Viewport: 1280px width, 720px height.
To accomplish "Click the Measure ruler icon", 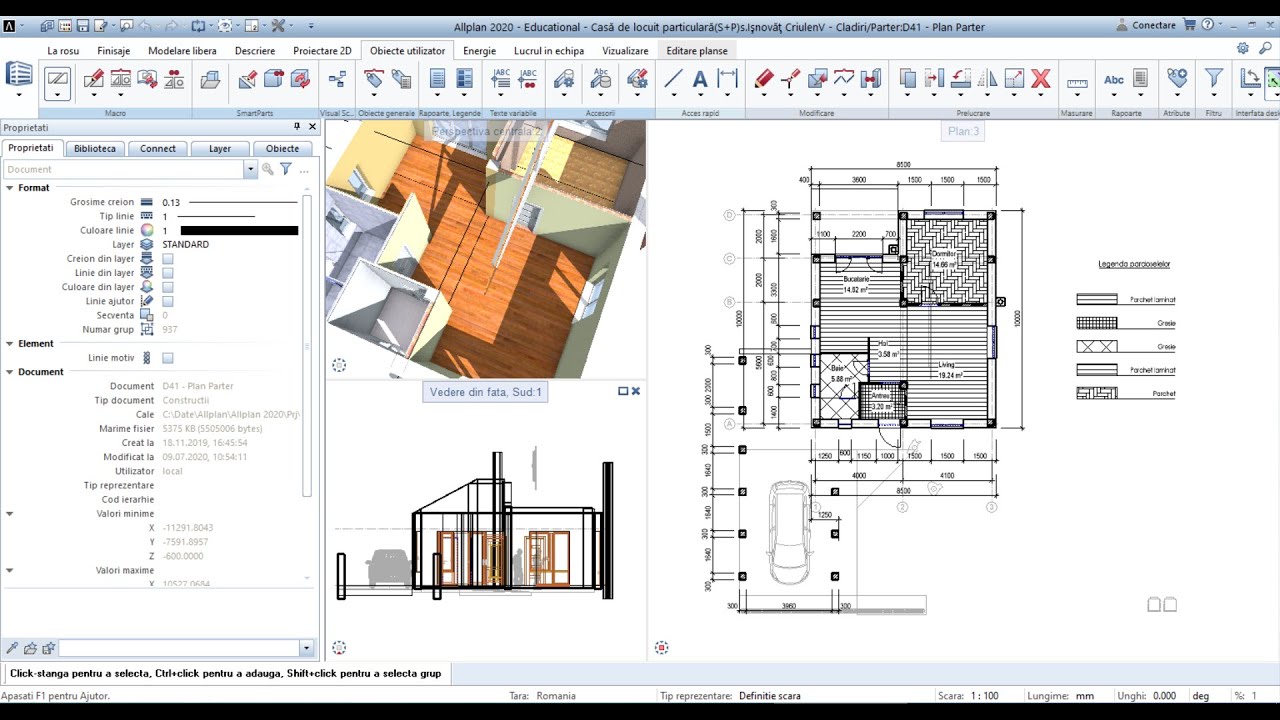I will [x=1077, y=82].
